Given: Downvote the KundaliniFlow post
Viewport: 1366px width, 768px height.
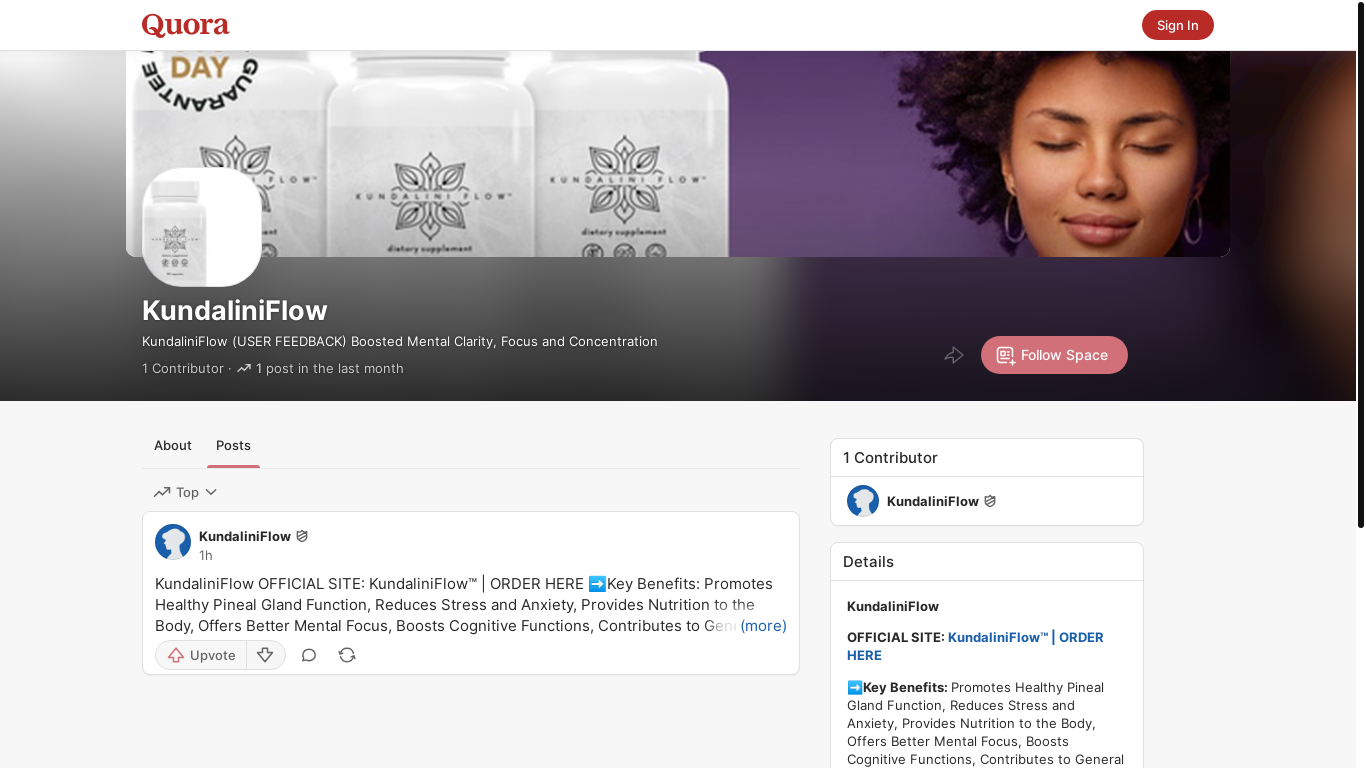Looking at the screenshot, I should point(265,655).
